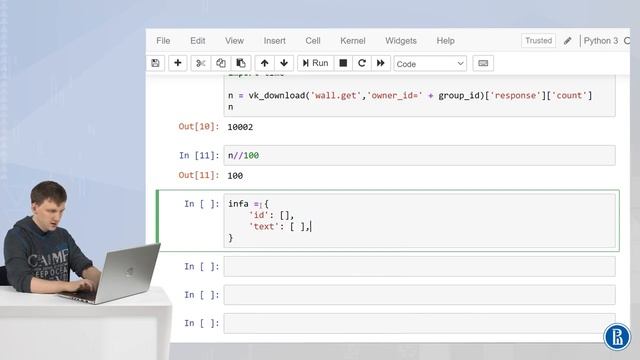Interrupt the kernel with the stop icon
The image size is (640, 360).
click(343, 63)
